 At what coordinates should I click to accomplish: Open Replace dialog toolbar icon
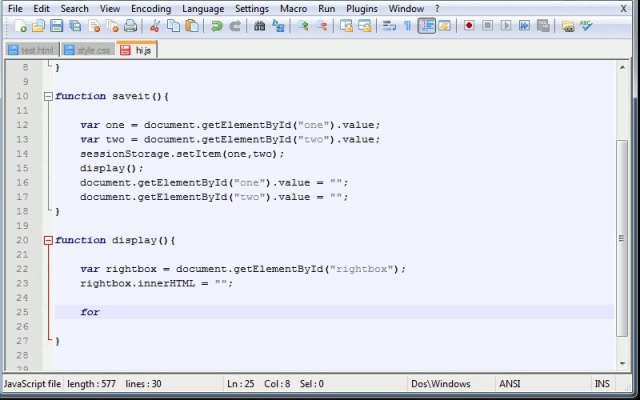click(x=278, y=26)
